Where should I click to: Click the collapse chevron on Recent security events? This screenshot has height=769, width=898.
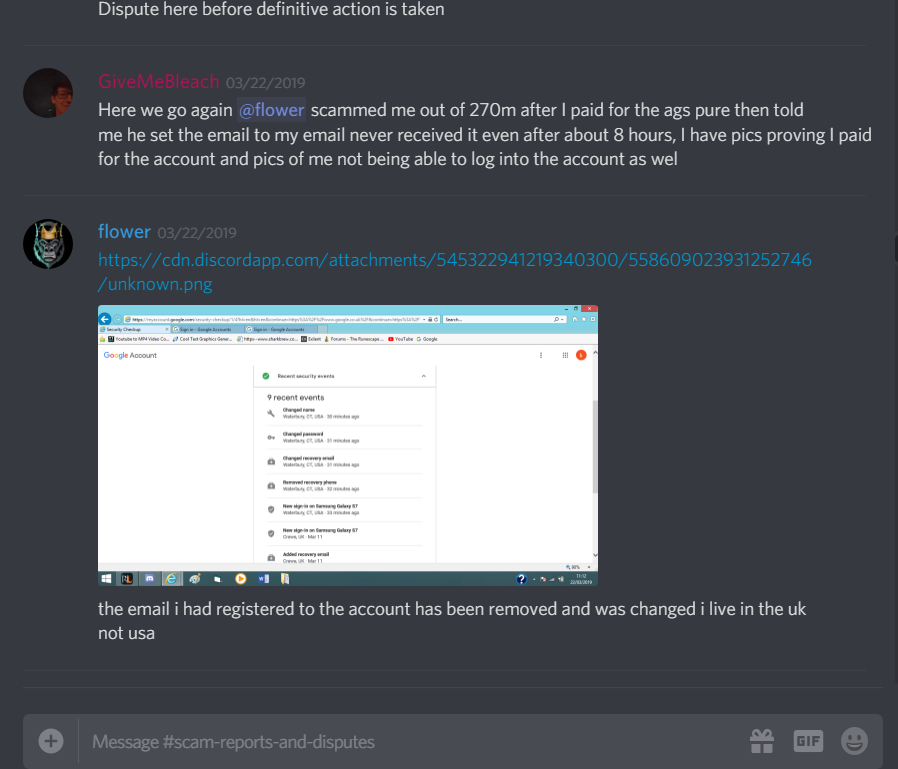424,376
